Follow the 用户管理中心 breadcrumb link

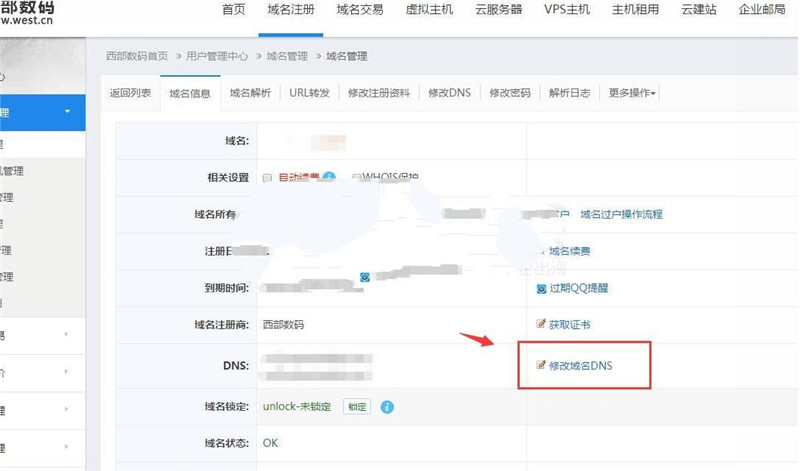217,56
